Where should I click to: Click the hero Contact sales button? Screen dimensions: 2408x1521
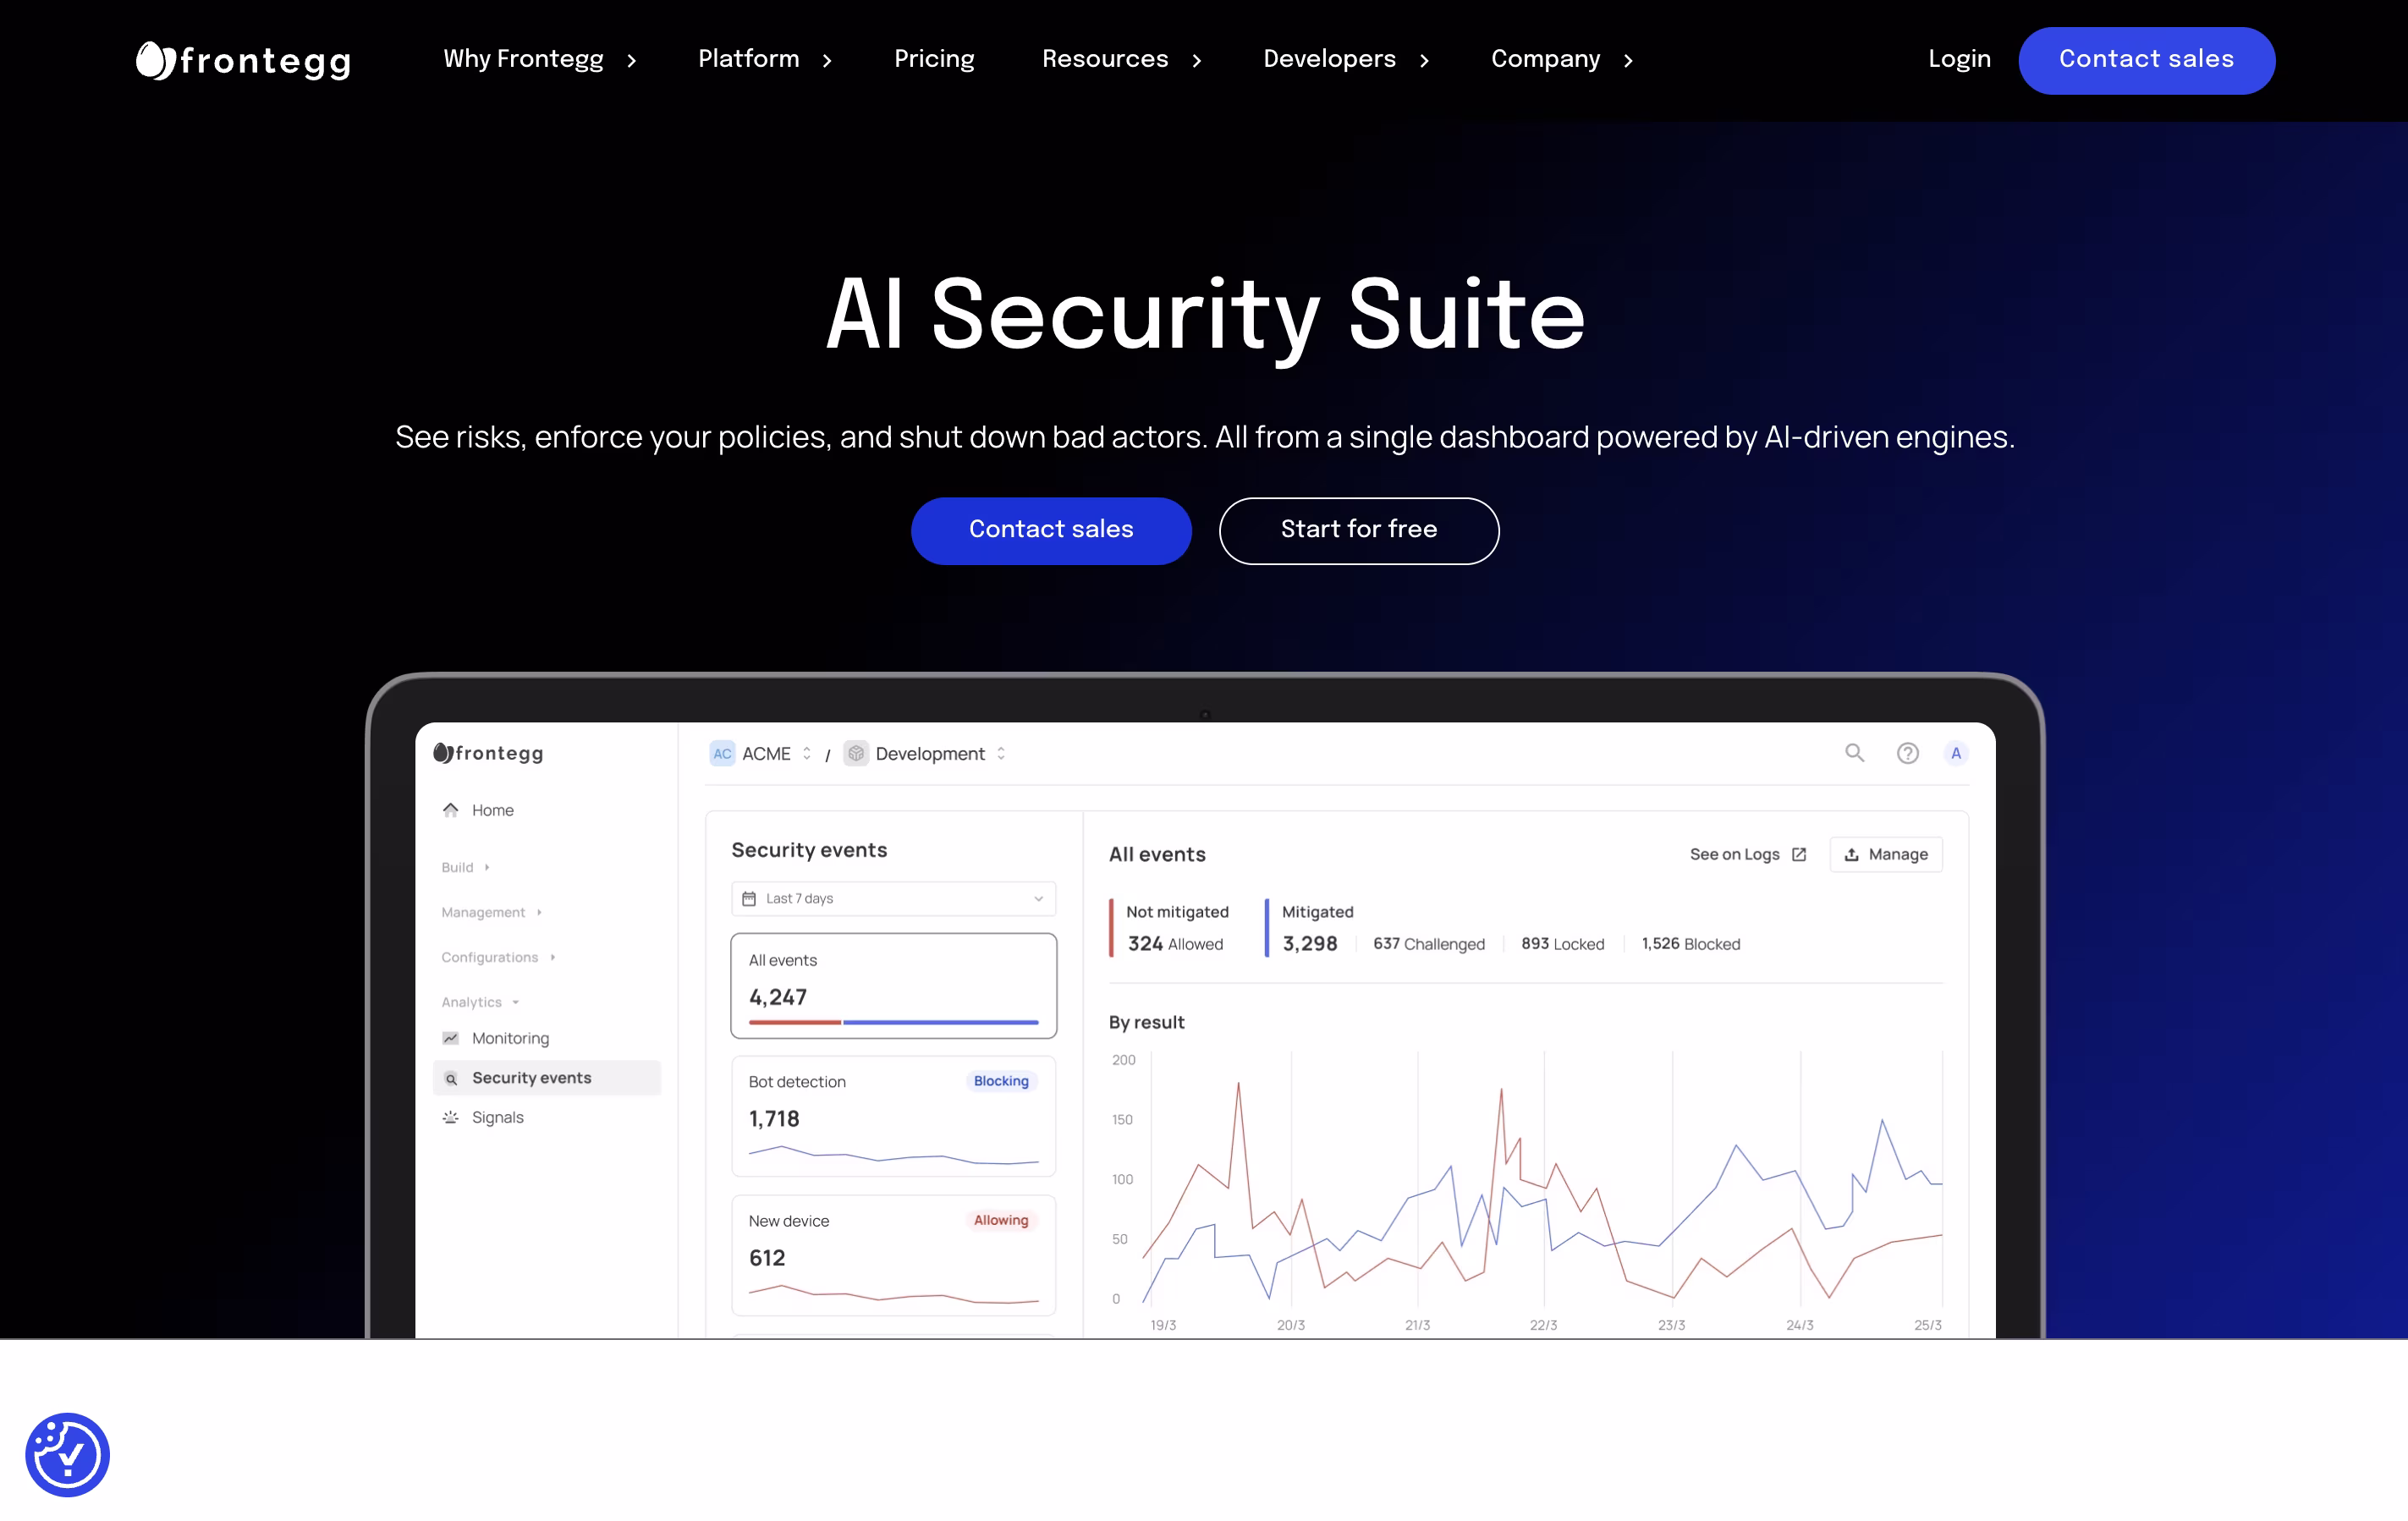tap(1051, 530)
